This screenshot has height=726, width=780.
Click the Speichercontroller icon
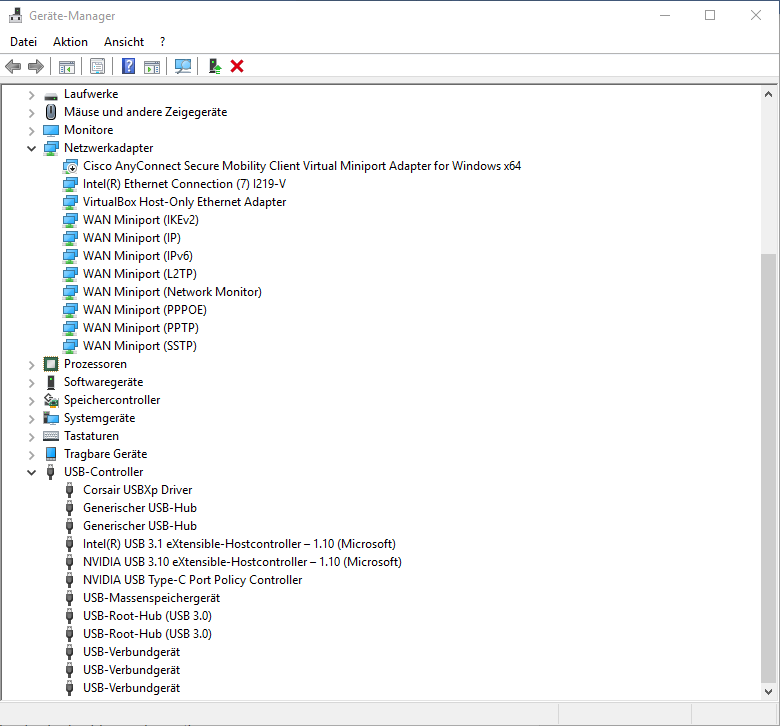51,400
